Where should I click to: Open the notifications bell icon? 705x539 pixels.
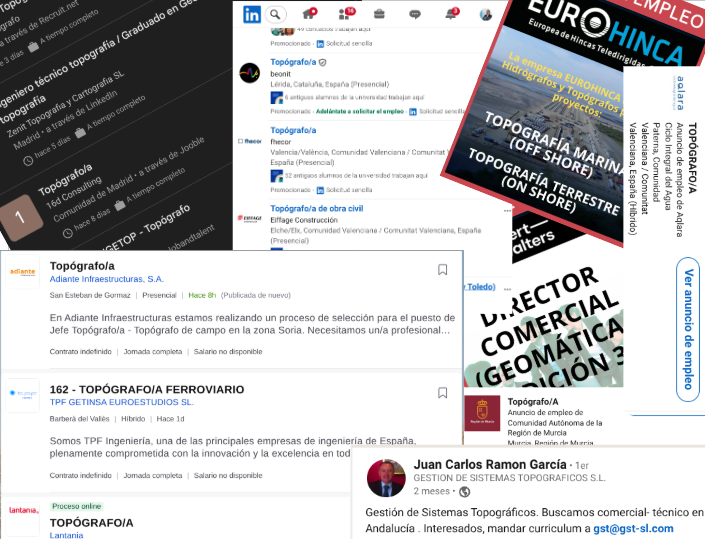click(450, 14)
